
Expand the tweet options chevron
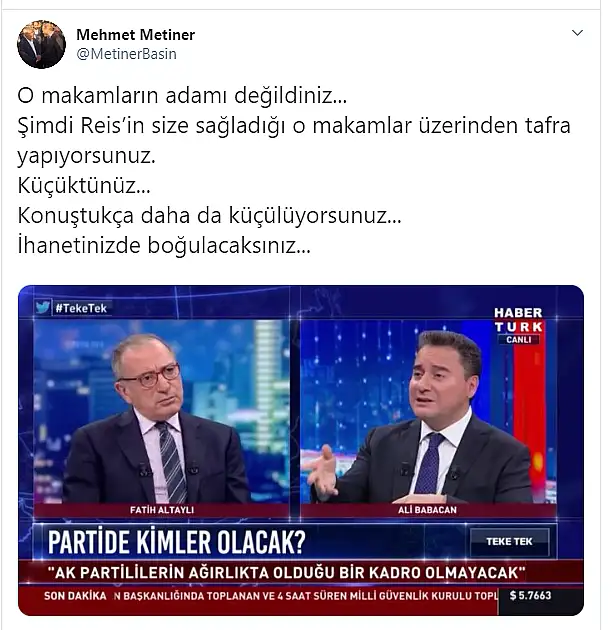(577, 33)
